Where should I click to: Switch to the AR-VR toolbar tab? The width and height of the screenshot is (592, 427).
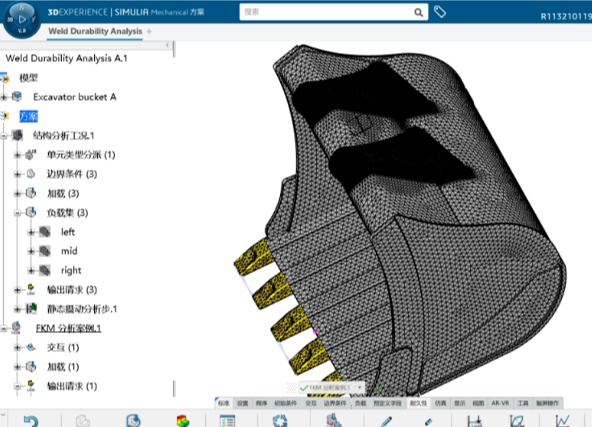point(500,403)
